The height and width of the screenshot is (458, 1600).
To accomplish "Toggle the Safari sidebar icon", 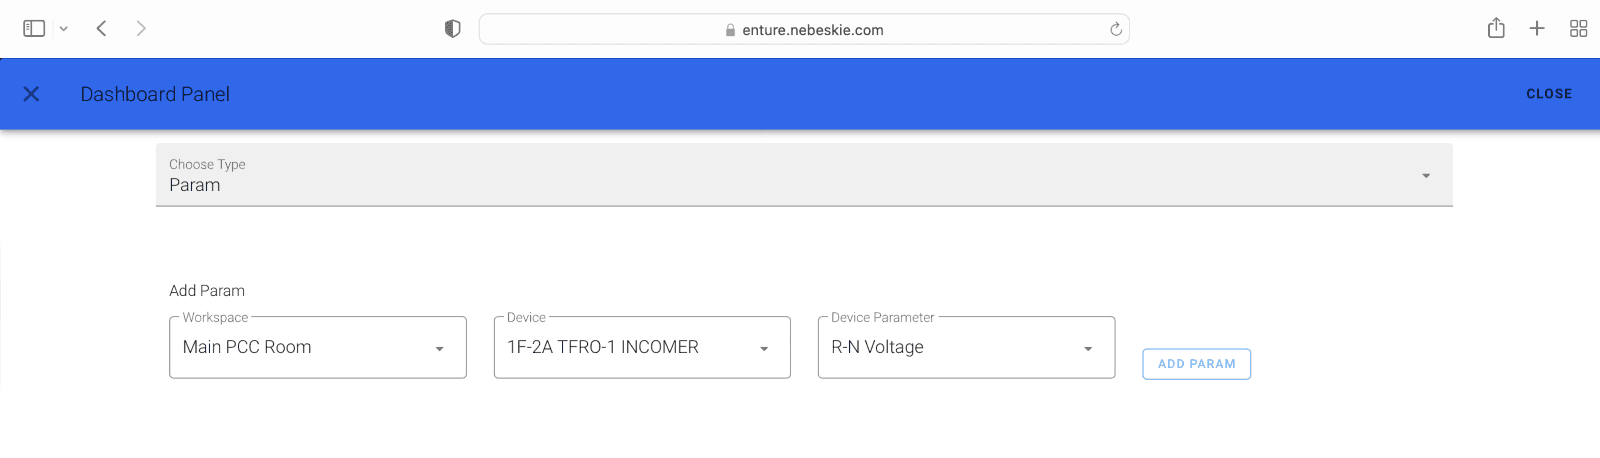I will click(x=34, y=29).
